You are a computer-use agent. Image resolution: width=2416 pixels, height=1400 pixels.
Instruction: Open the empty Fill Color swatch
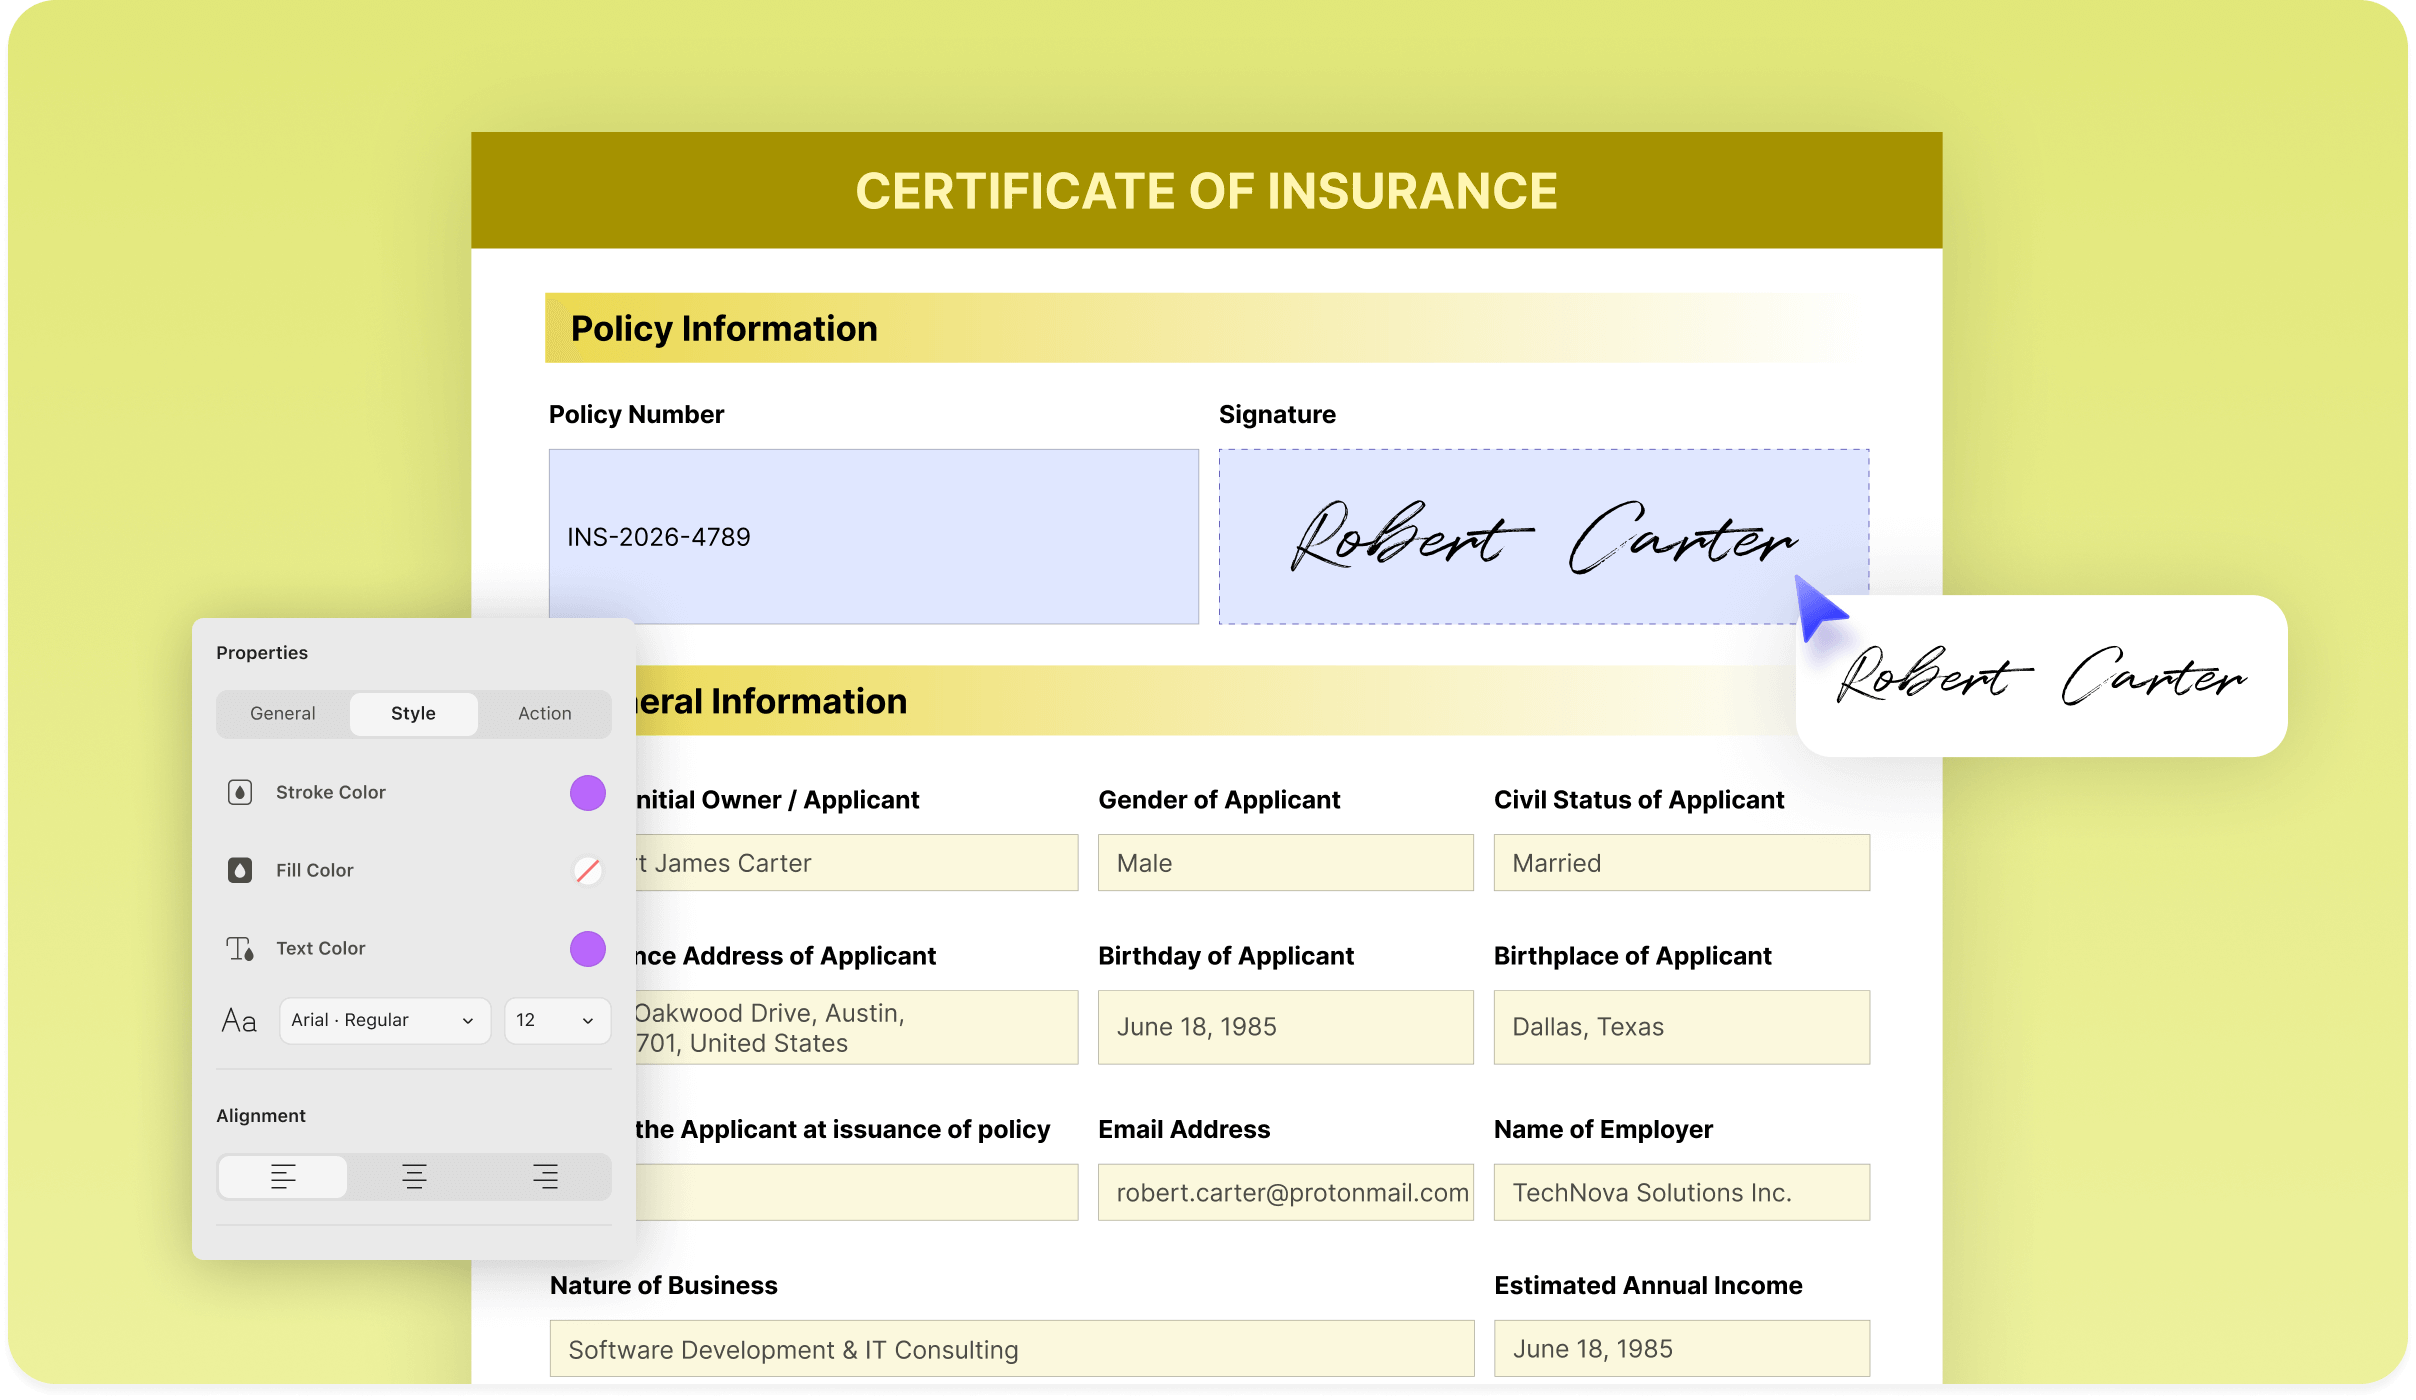coord(588,870)
